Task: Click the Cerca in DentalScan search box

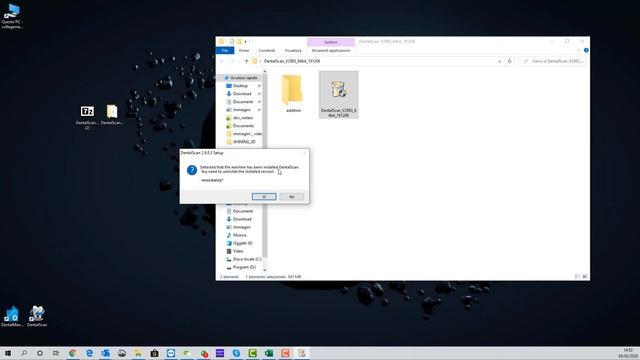Action: coord(553,61)
